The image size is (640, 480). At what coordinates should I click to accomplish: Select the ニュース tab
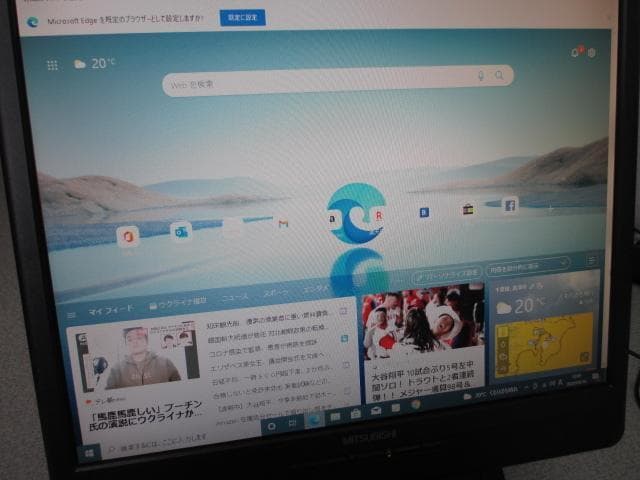(x=235, y=298)
